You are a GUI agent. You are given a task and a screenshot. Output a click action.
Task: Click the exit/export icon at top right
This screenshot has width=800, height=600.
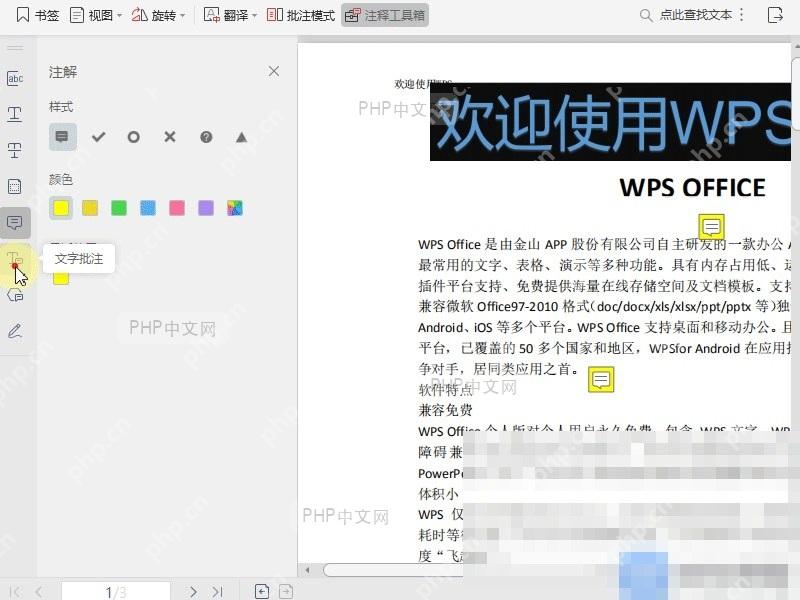click(775, 15)
